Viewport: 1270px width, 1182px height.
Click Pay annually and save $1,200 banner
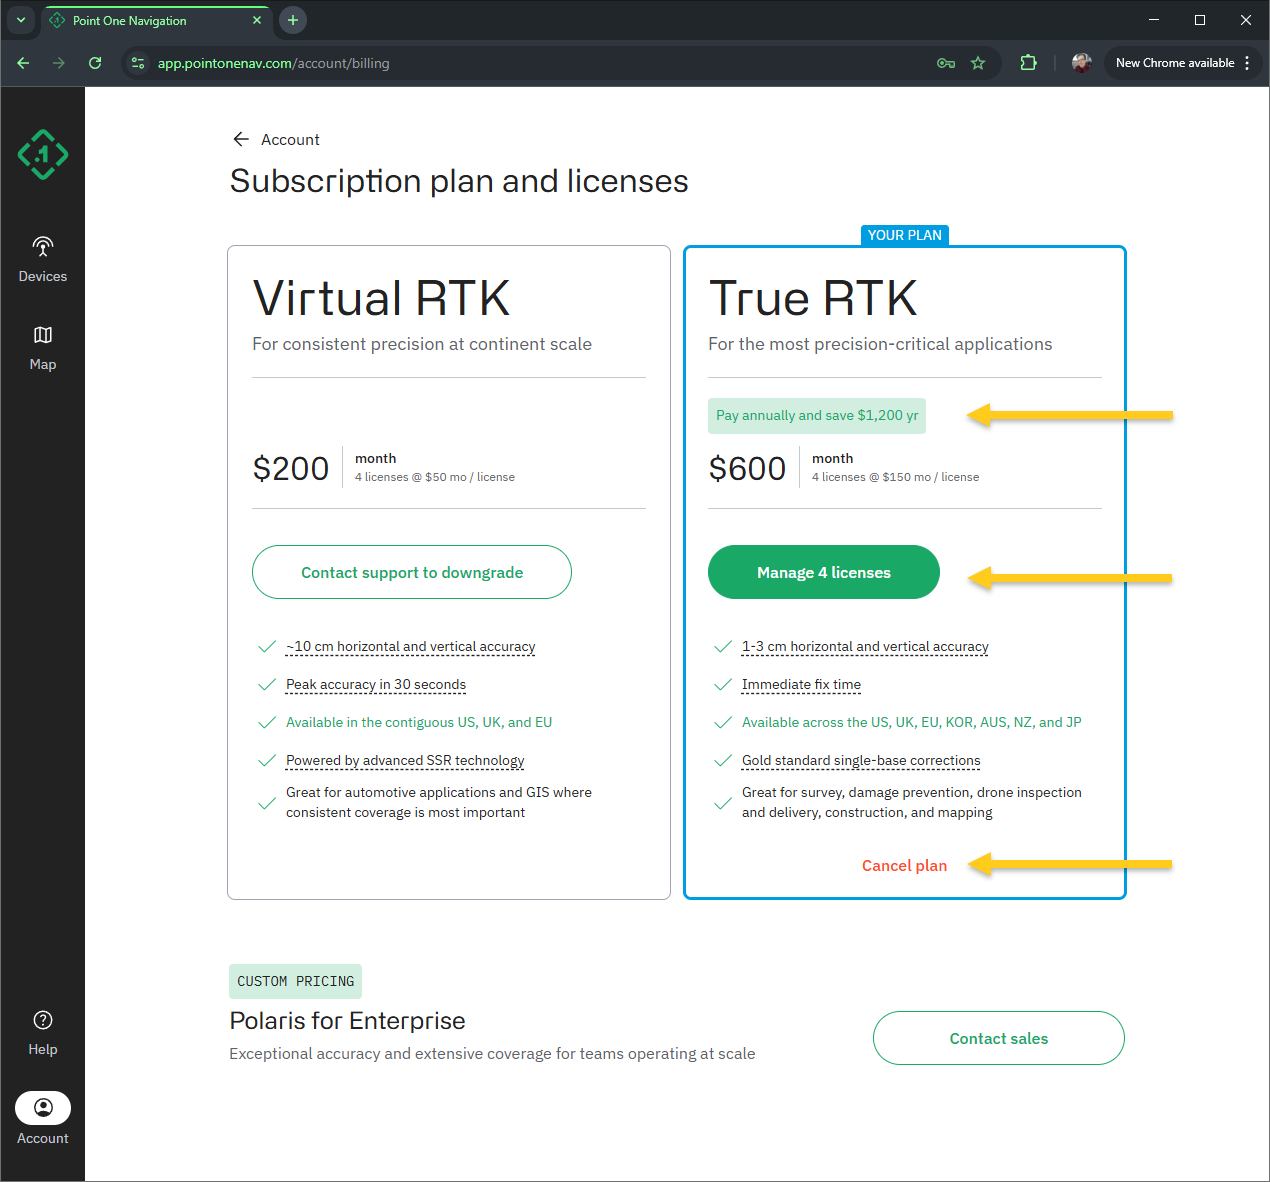tap(817, 416)
